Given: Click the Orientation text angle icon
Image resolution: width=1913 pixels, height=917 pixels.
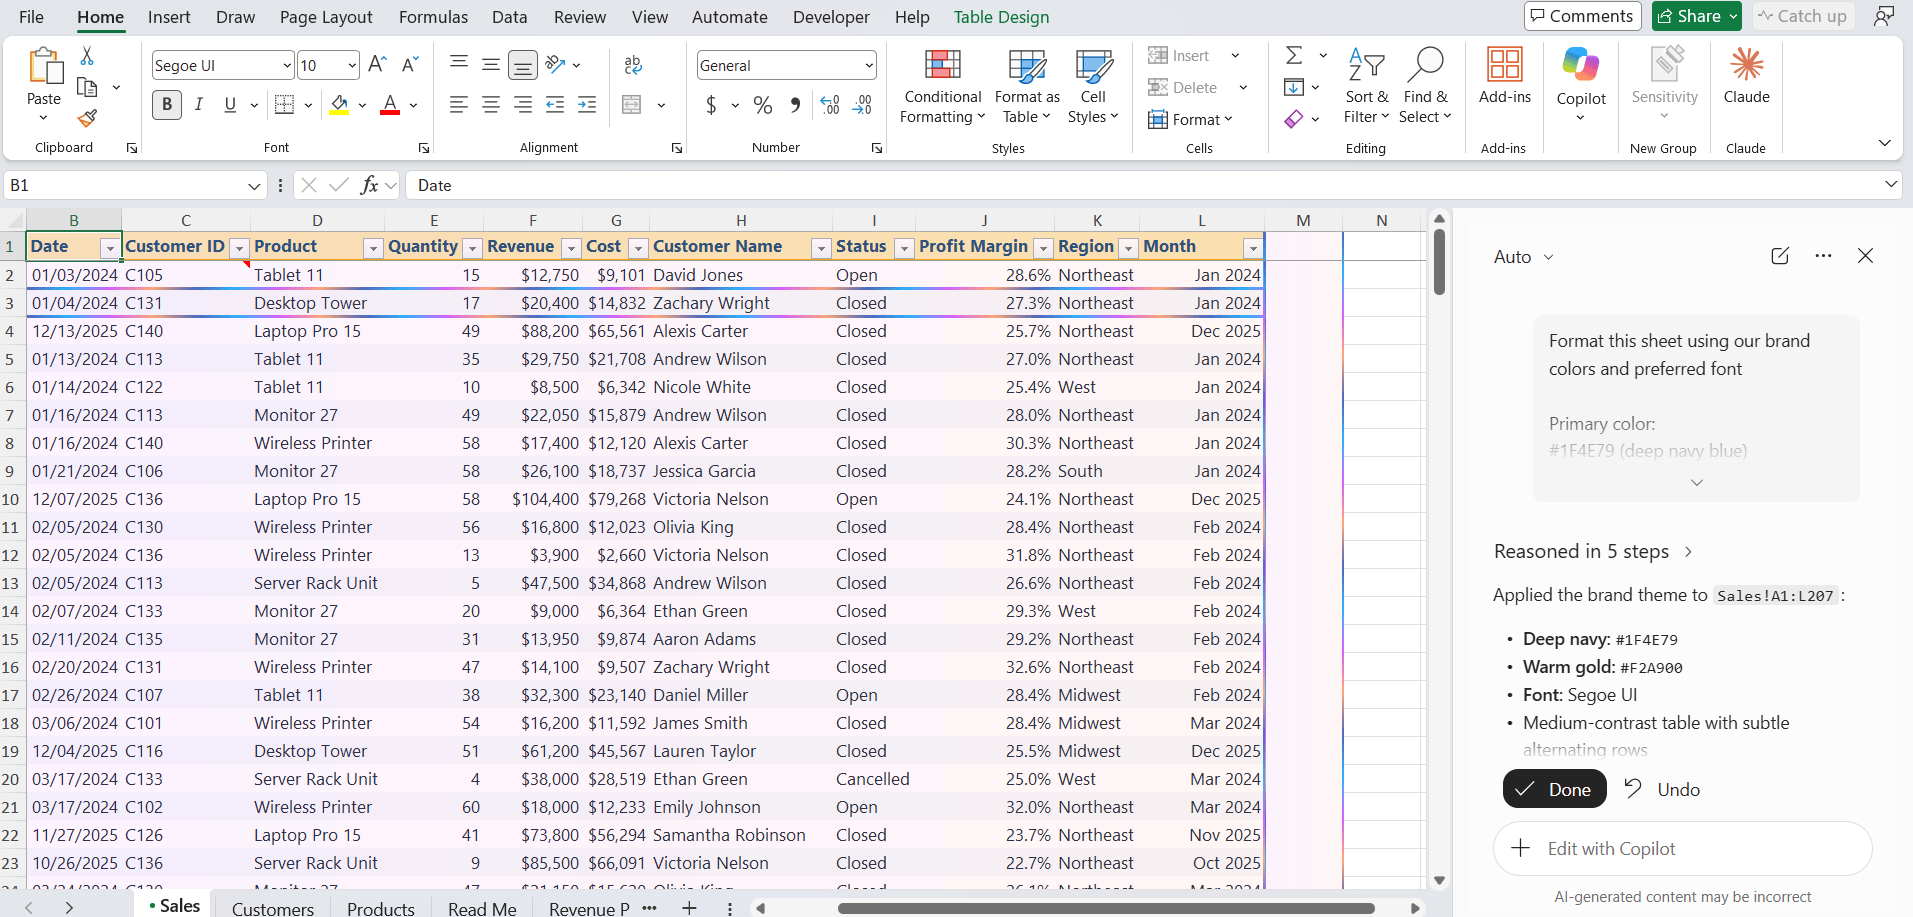Looking at the screenshot, I should tap(556, 65).
